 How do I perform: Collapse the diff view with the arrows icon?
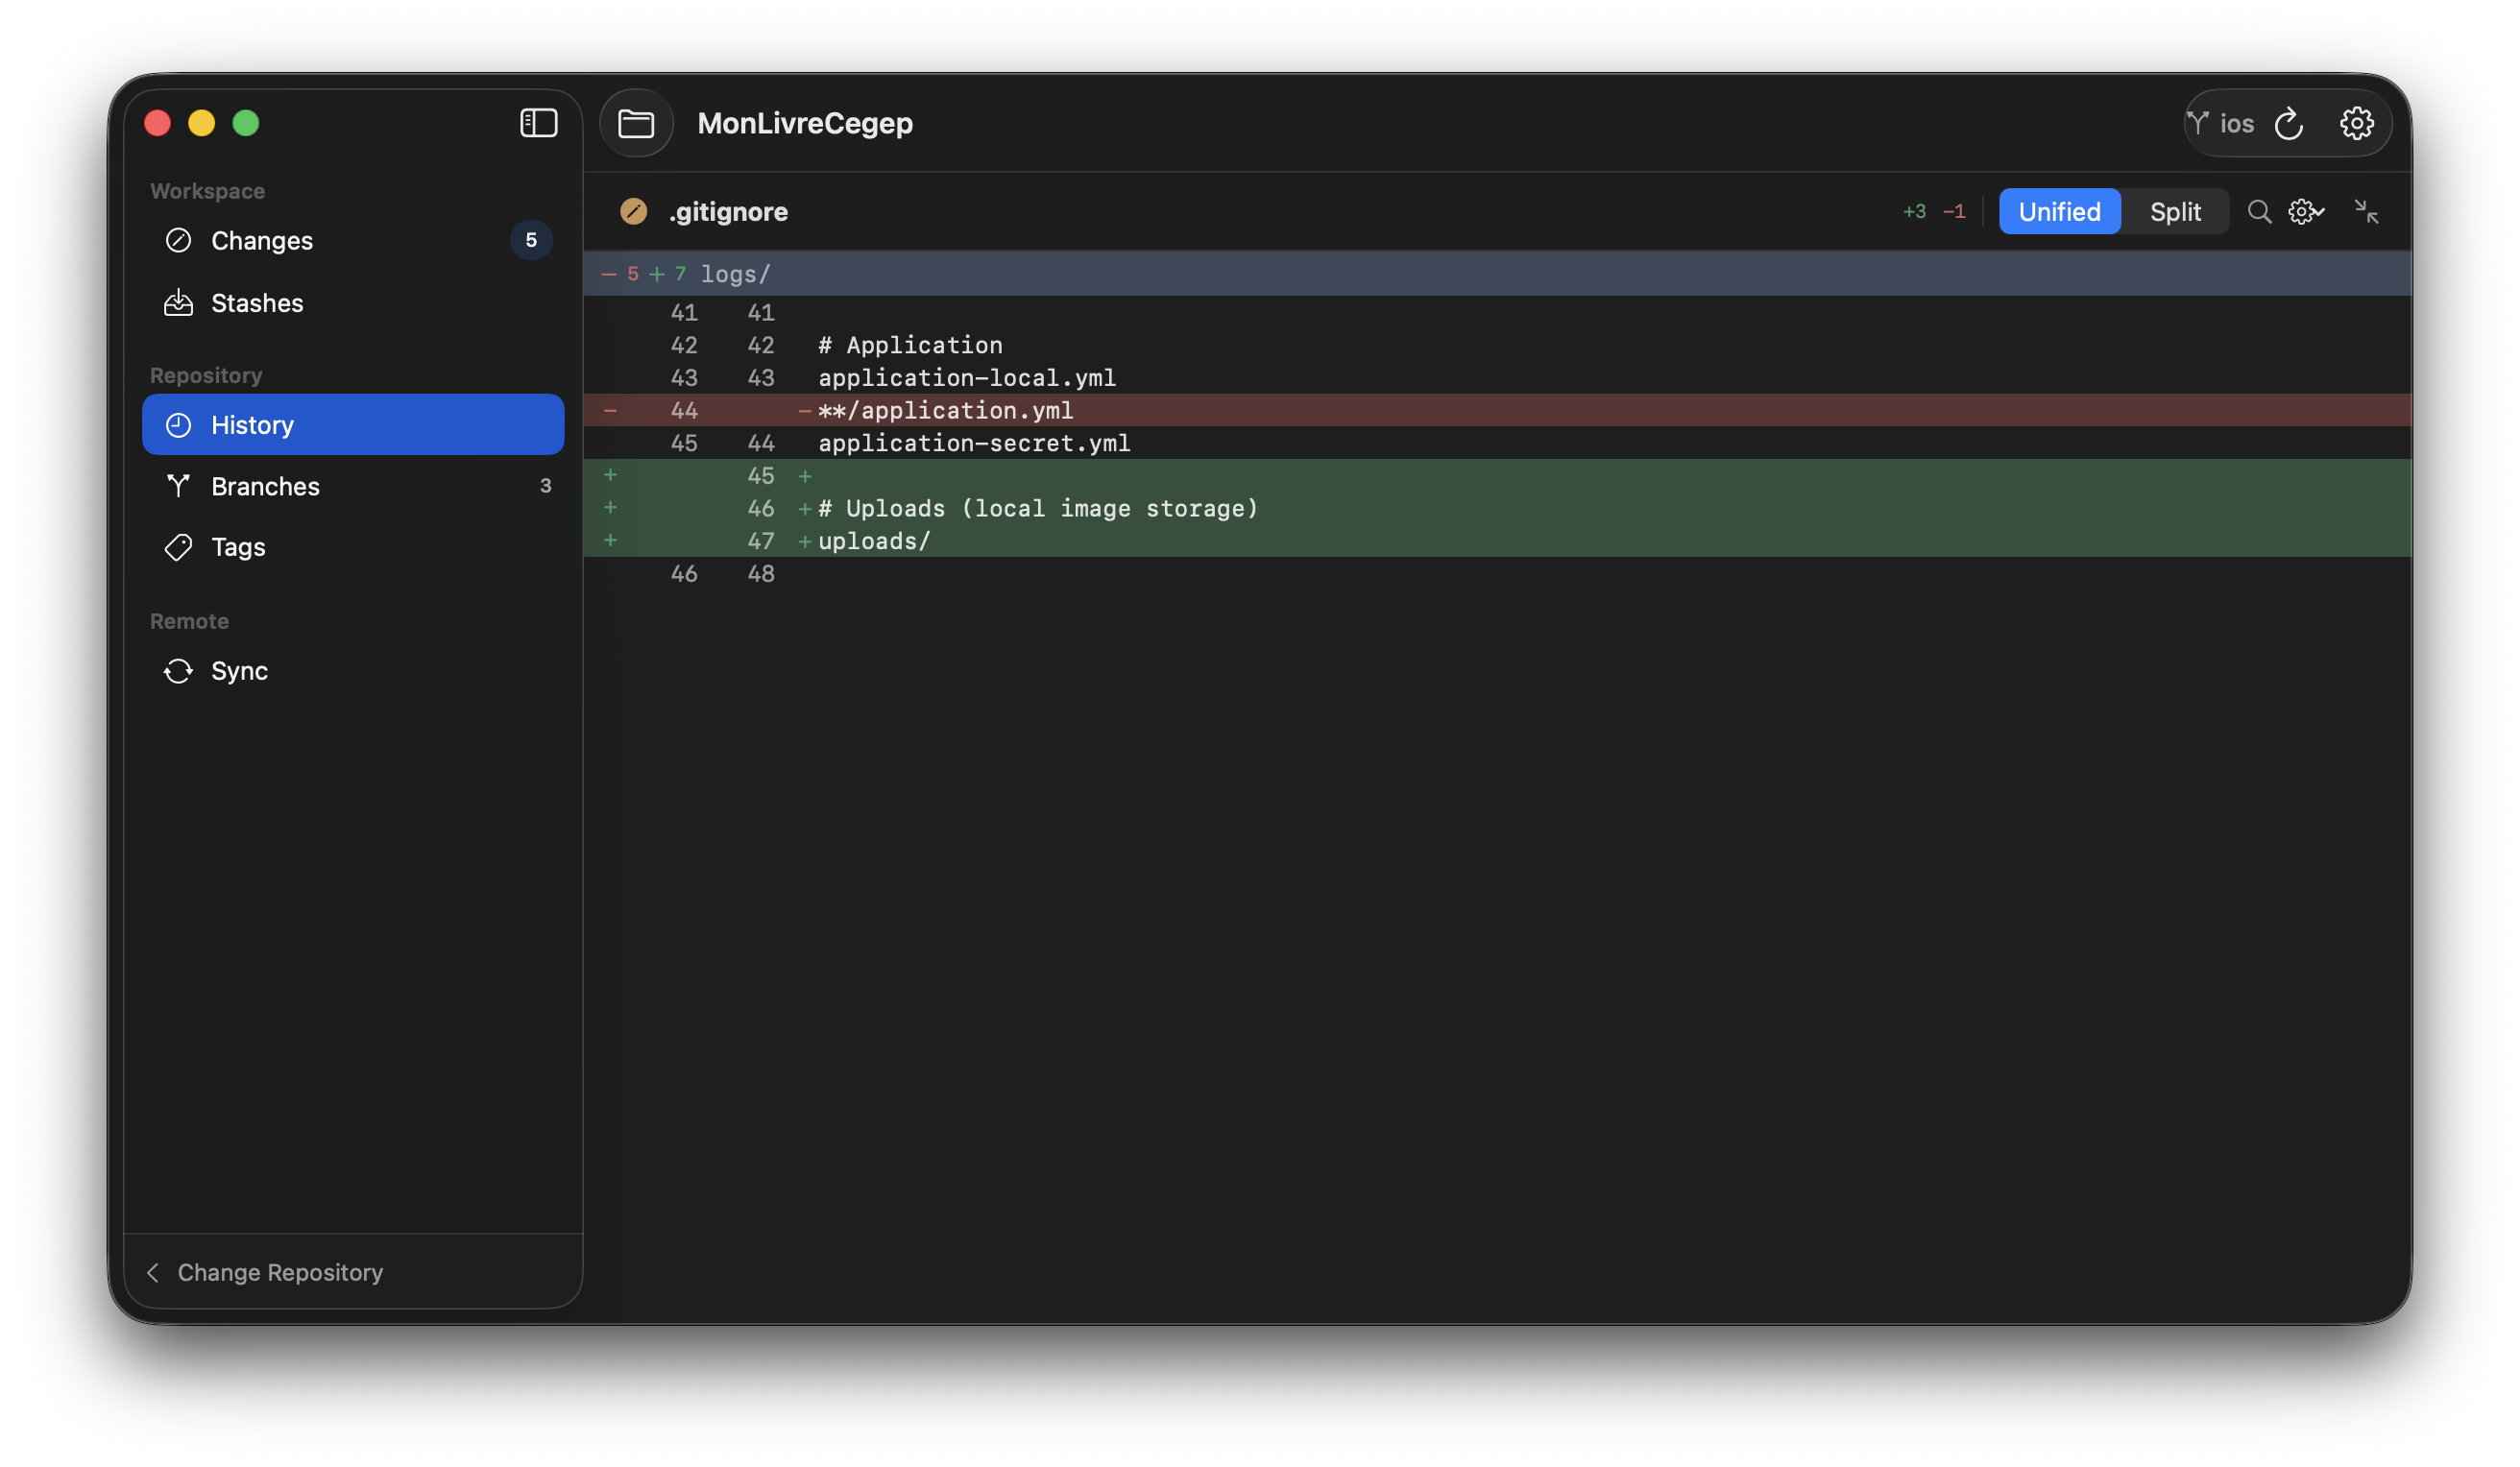pyautogui.click(x=2366, y=212)
